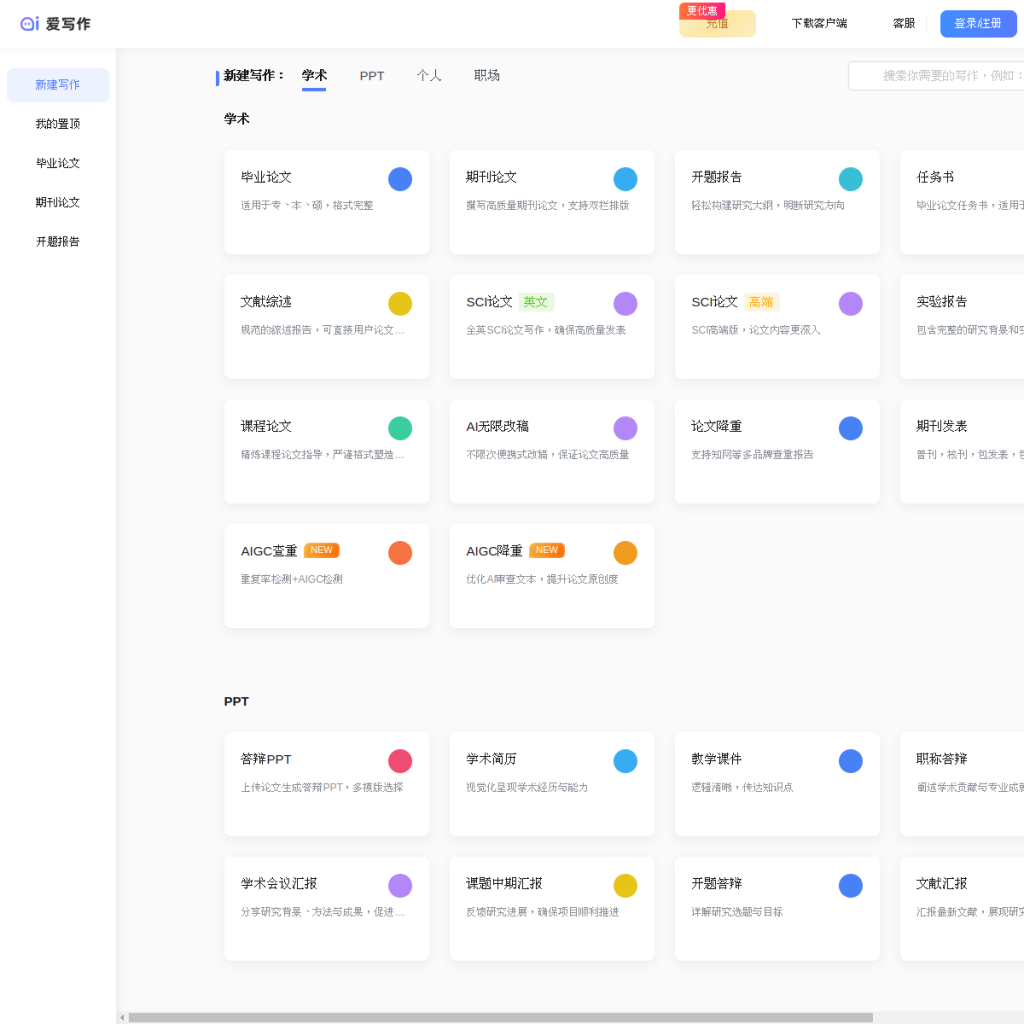Open the 文献汇报 card

[x=962, y=908]
